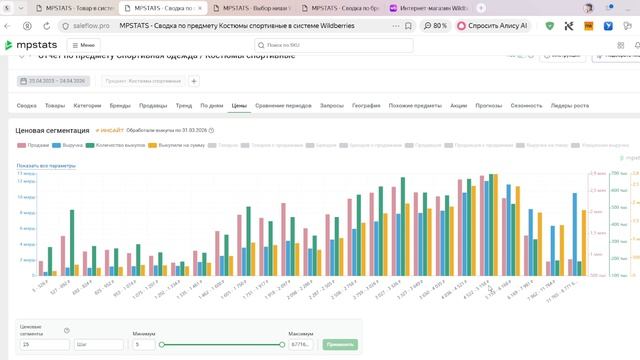
Task: Open the Yandex account circle icon
Action: pyautogui.click(x=27, y=26)
